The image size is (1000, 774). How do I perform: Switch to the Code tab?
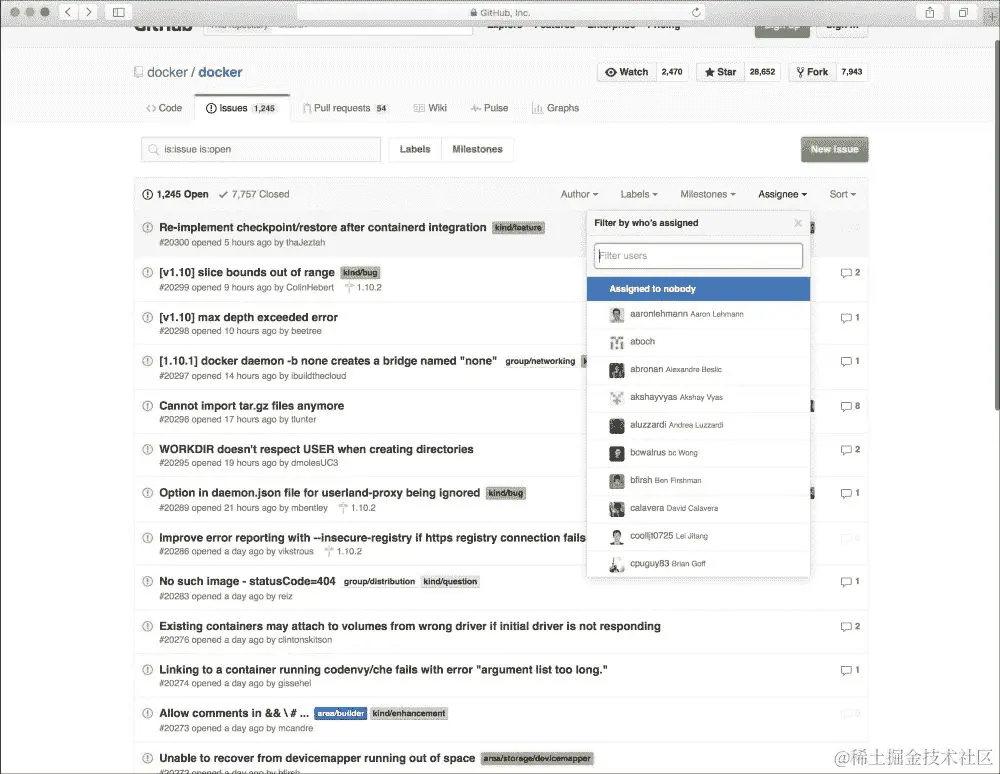click(x=163, y=107)
